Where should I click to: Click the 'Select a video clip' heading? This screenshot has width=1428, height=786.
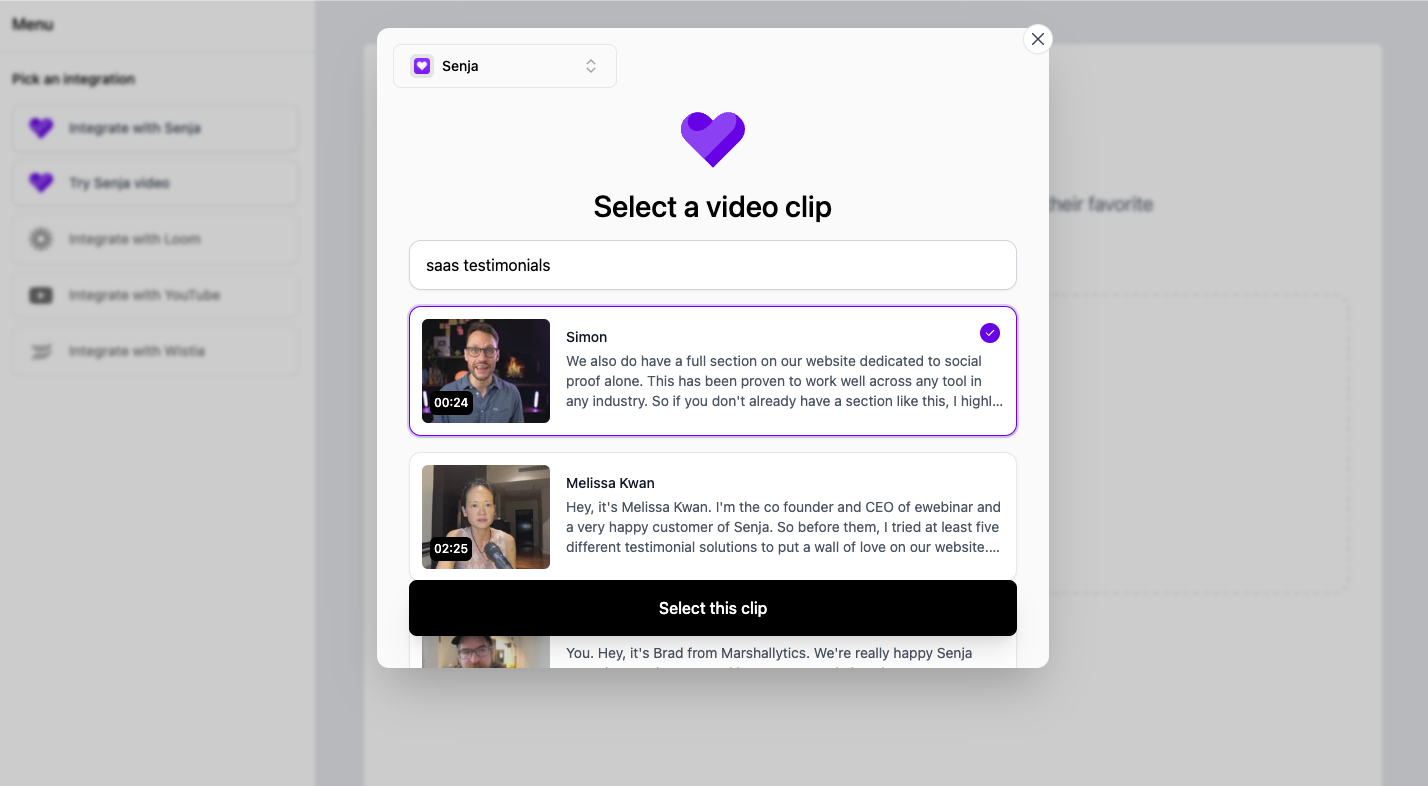(x=713, y=207)
